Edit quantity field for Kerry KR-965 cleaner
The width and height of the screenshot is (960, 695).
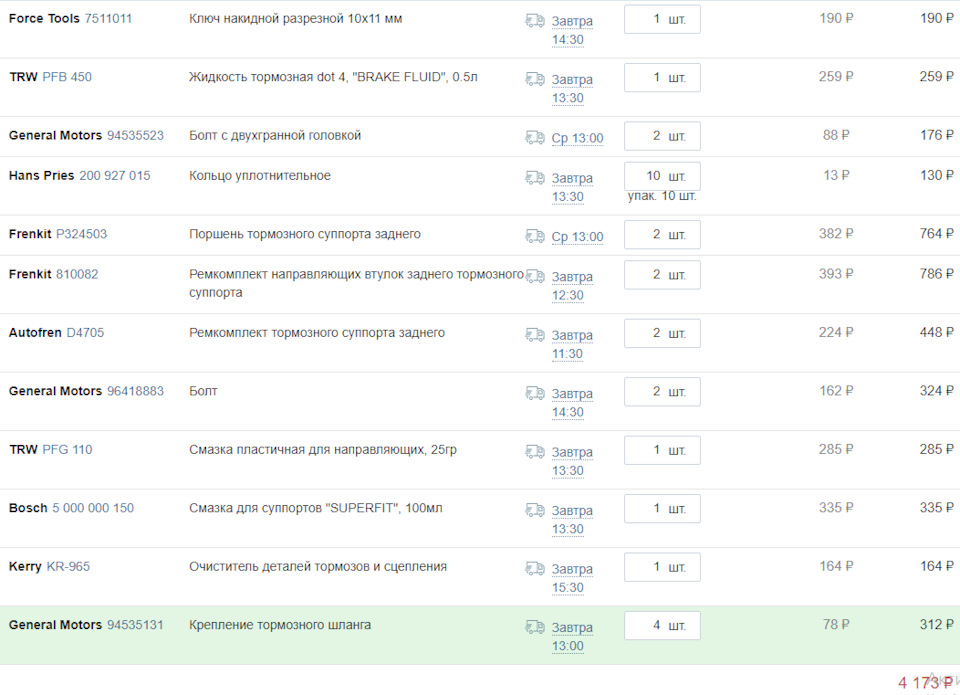click(662, 567)
